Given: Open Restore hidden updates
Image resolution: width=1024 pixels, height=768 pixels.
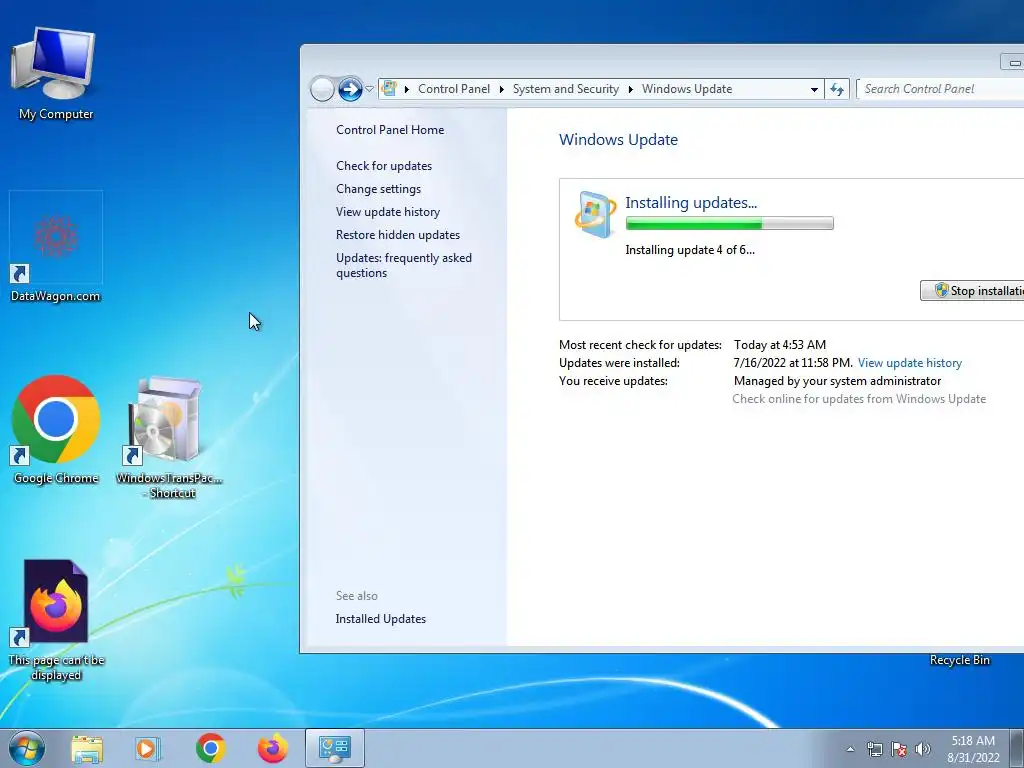Looking at the screenshot, I should pyautogui.click(x=398, y=234).
